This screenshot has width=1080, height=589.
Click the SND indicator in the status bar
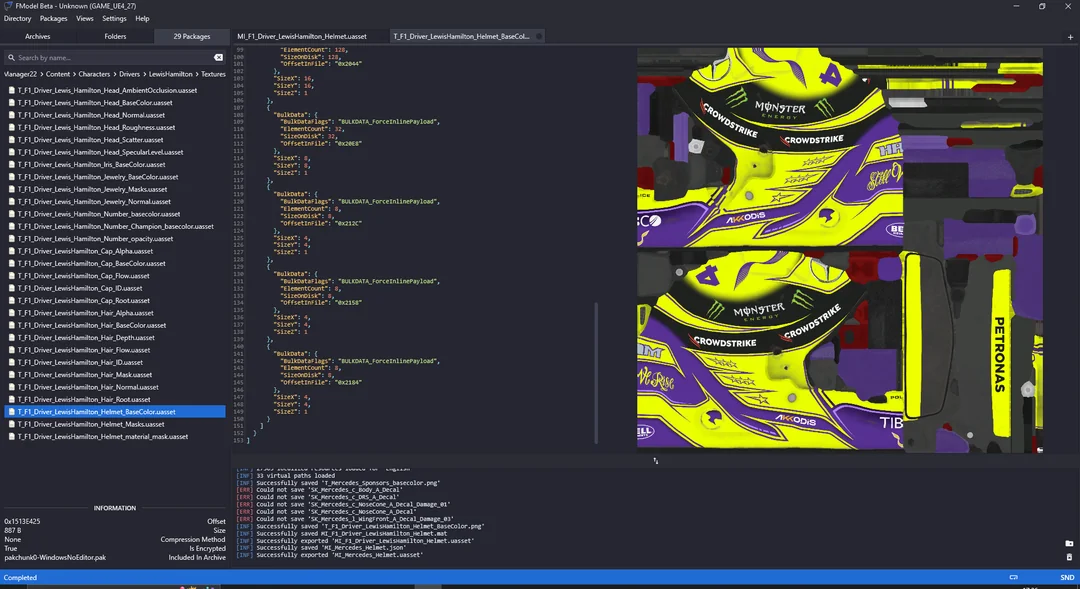point(1067,577)
